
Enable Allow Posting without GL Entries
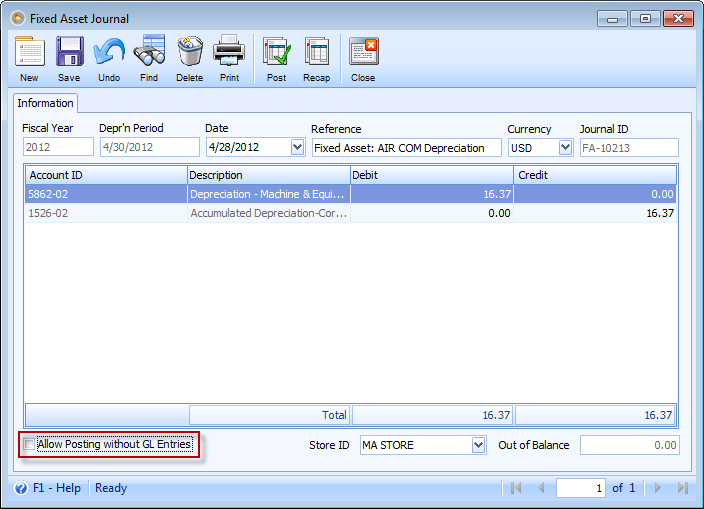coord(29,444)
